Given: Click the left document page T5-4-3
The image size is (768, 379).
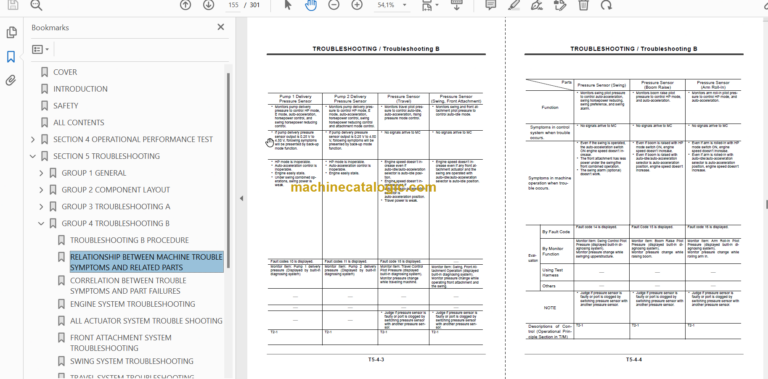Looking at the screenshot, I should coord(376,198).
